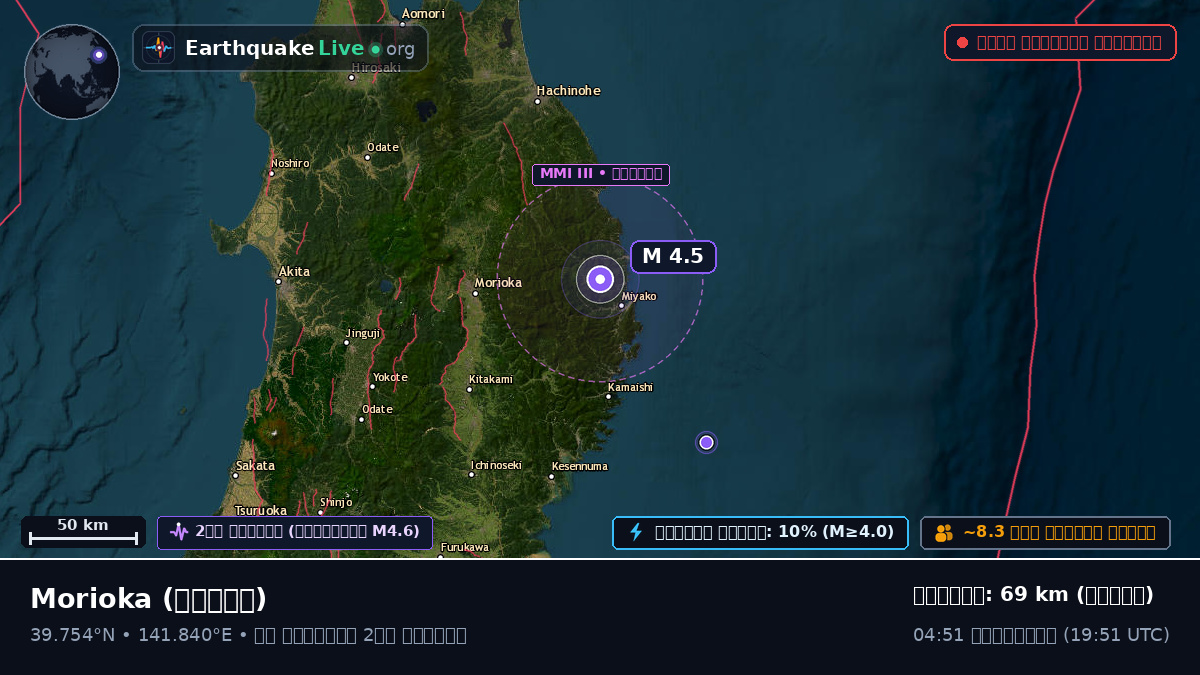
Task: Click the Hirosaki city label
Action: 376,68
